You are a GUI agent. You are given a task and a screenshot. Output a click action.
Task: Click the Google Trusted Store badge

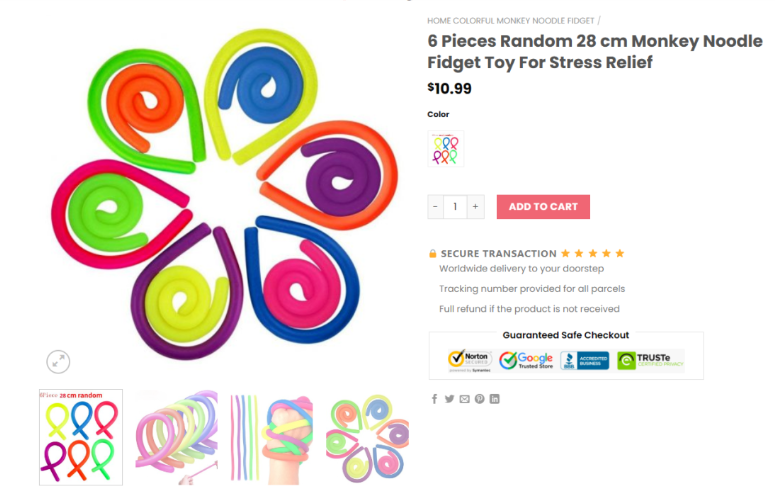[526, 360]
